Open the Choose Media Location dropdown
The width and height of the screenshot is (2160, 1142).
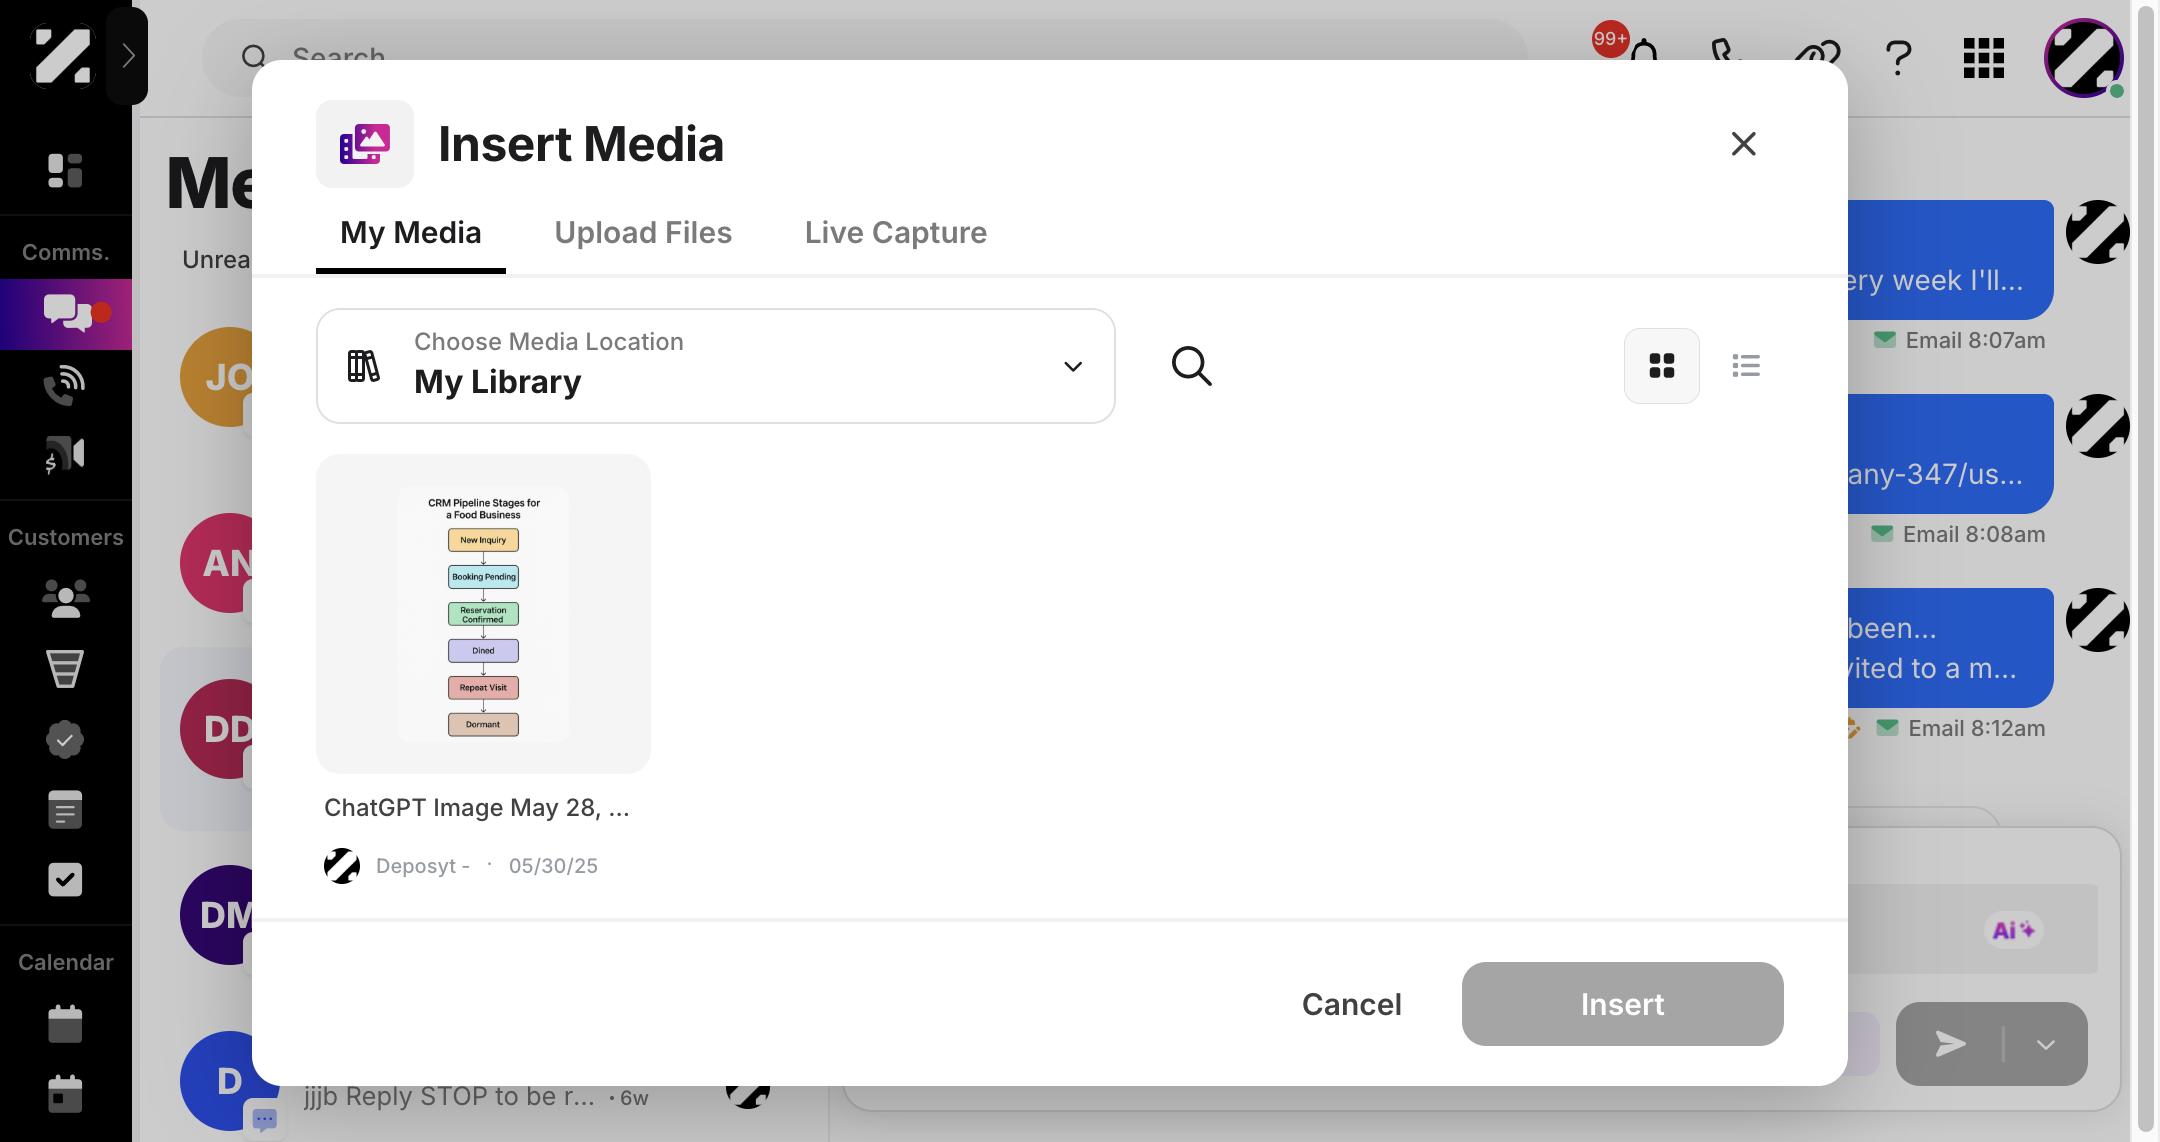716,366
